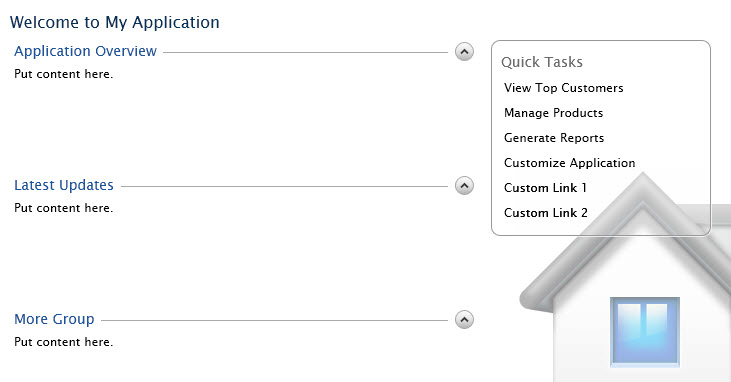
Task: Collapse the Application Overview section
Action: point(464,52)
